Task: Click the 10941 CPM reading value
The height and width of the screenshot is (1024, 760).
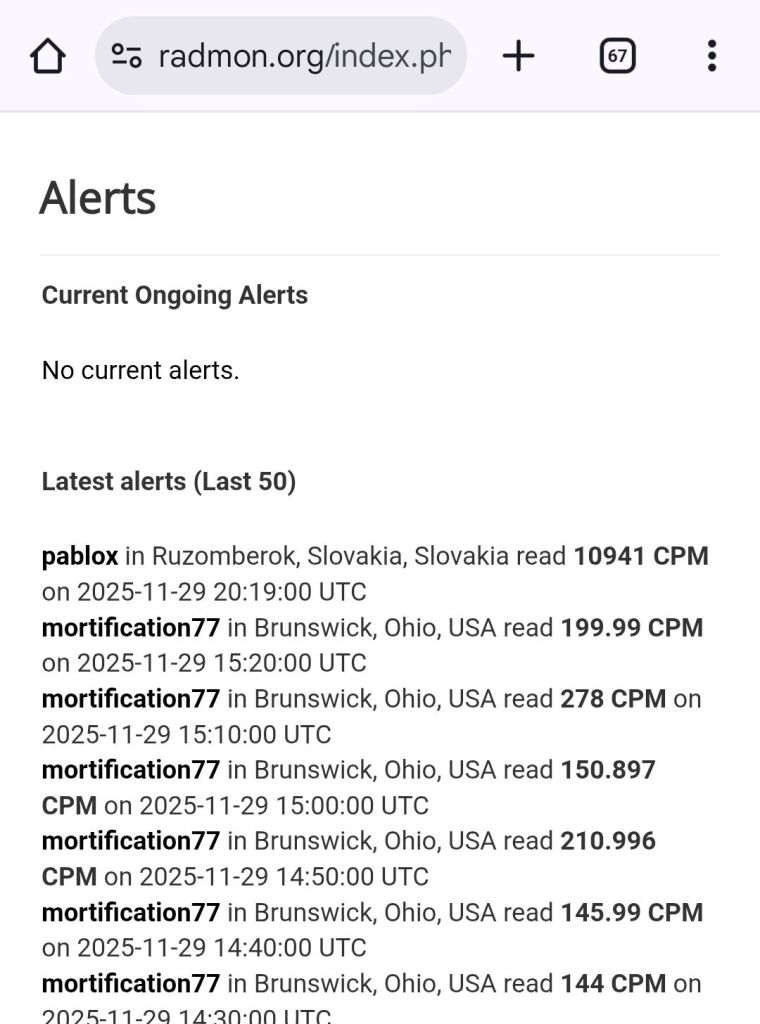Action: (x=640, y=556)
